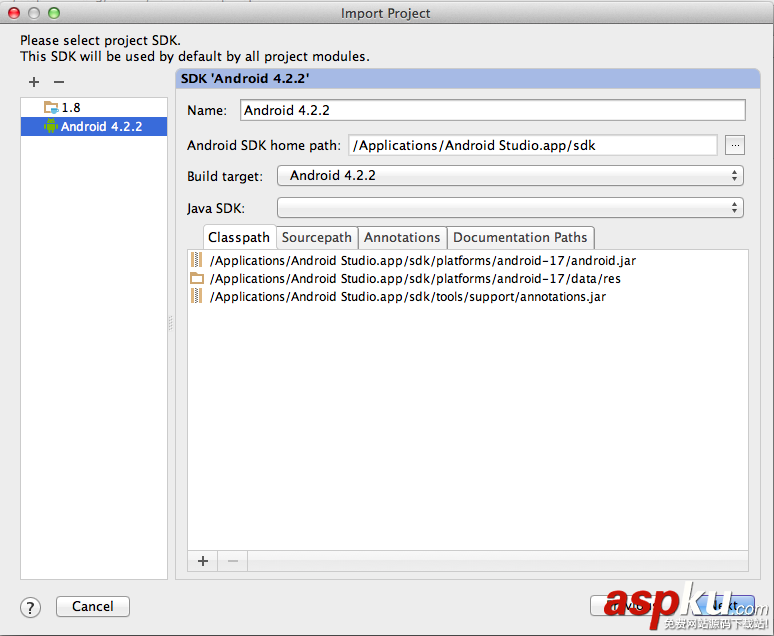
Task: Click folder icon beside data/res entry
Action: click(196, 278)
